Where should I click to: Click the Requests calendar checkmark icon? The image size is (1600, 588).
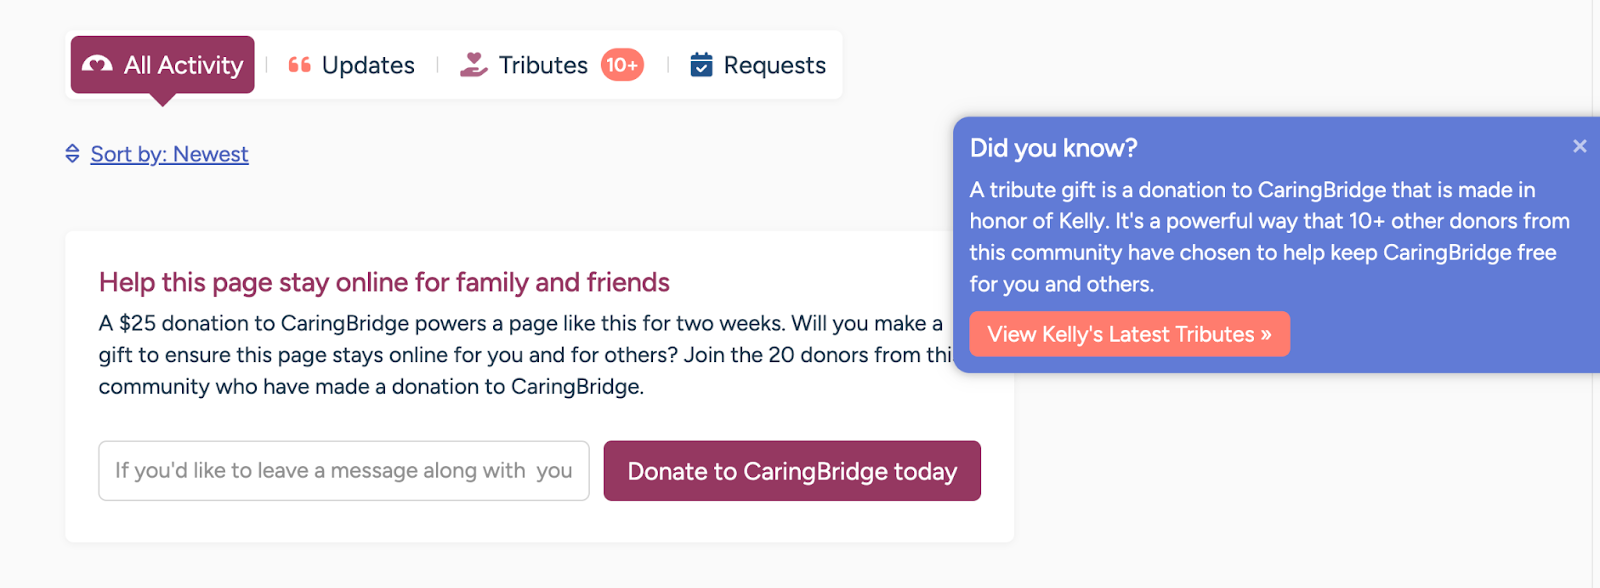(702, 65)
